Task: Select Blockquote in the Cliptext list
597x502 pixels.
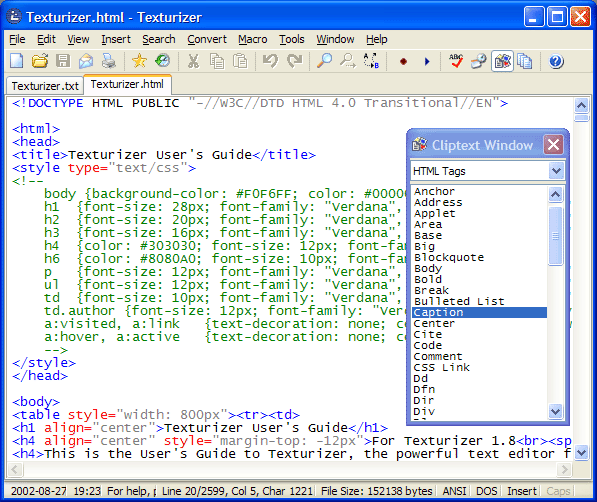Action: coord(479,257)
